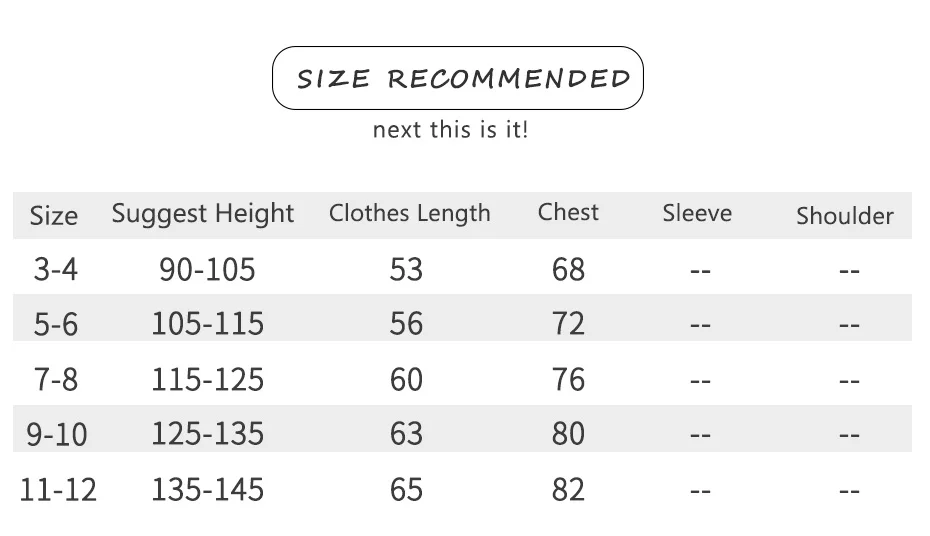Click the 135-145 height cell
Image resolution: width=930 pixels, height=536 pixels.
pos(208,490)
